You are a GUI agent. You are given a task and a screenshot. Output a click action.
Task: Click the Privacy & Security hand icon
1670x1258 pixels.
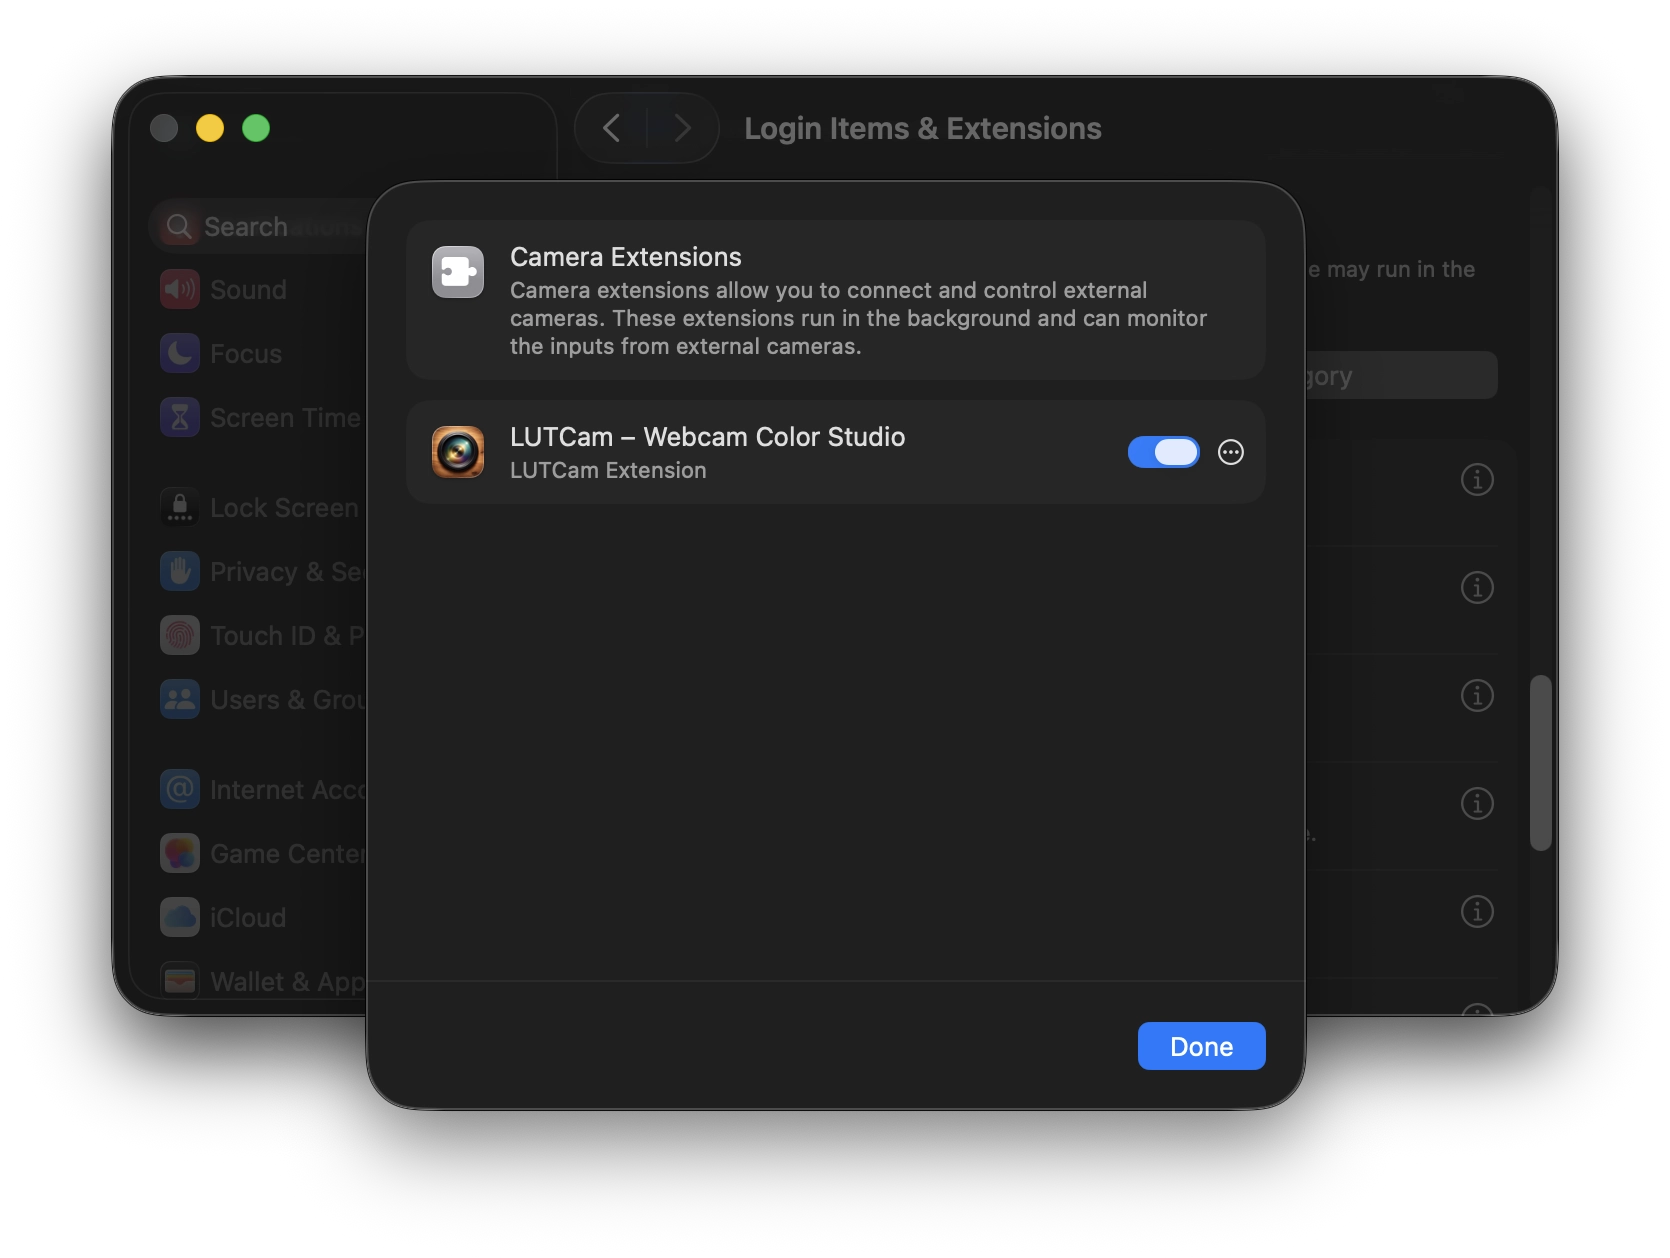tap(180, 572)
